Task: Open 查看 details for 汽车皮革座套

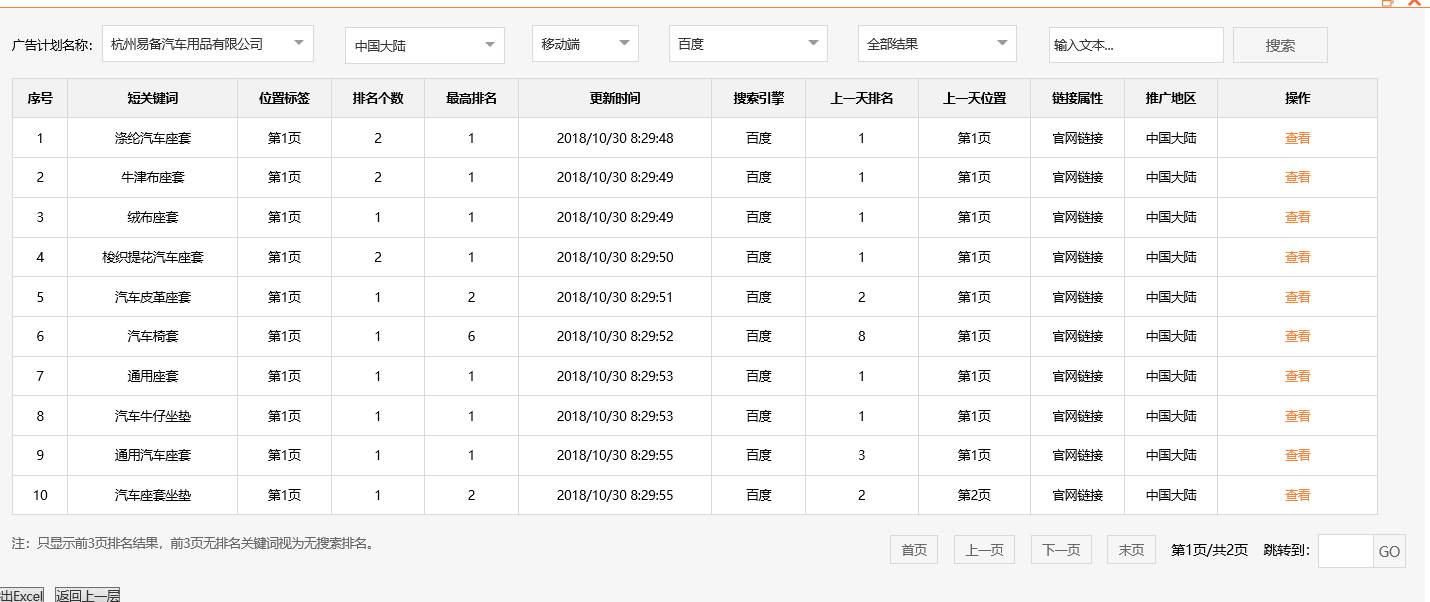Action: point(1297,296)
